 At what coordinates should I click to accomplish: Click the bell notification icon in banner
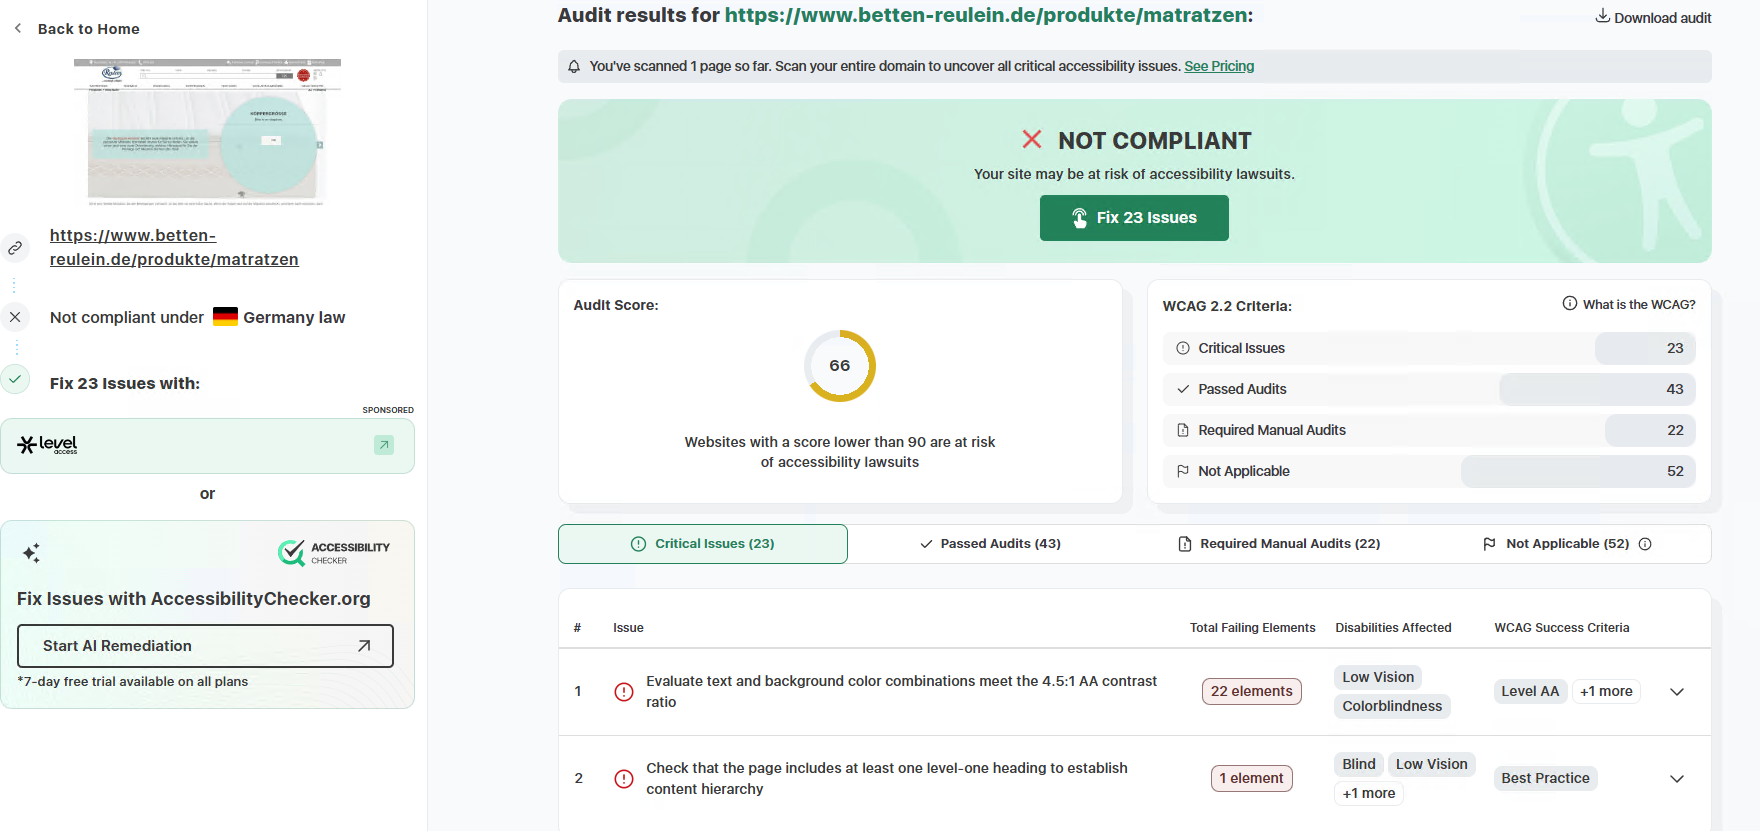574,66
